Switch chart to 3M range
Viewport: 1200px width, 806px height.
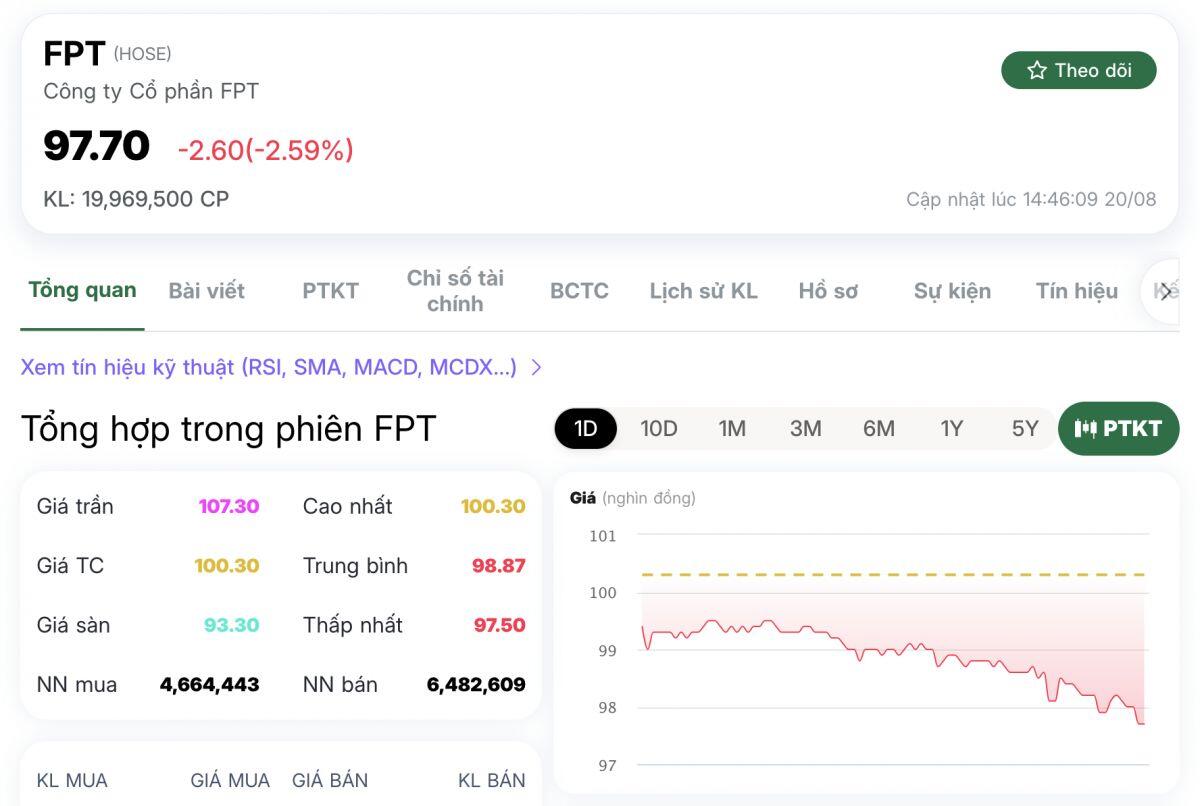(805, 428)
